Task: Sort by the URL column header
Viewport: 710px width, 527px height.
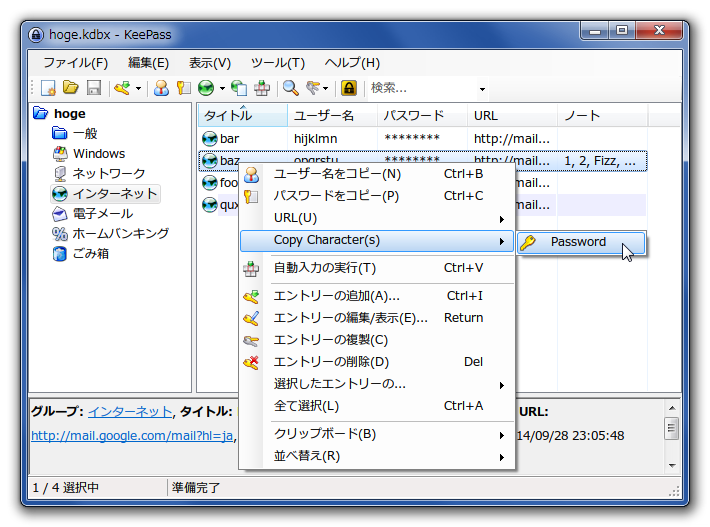Action: click(x=512, y=115)
